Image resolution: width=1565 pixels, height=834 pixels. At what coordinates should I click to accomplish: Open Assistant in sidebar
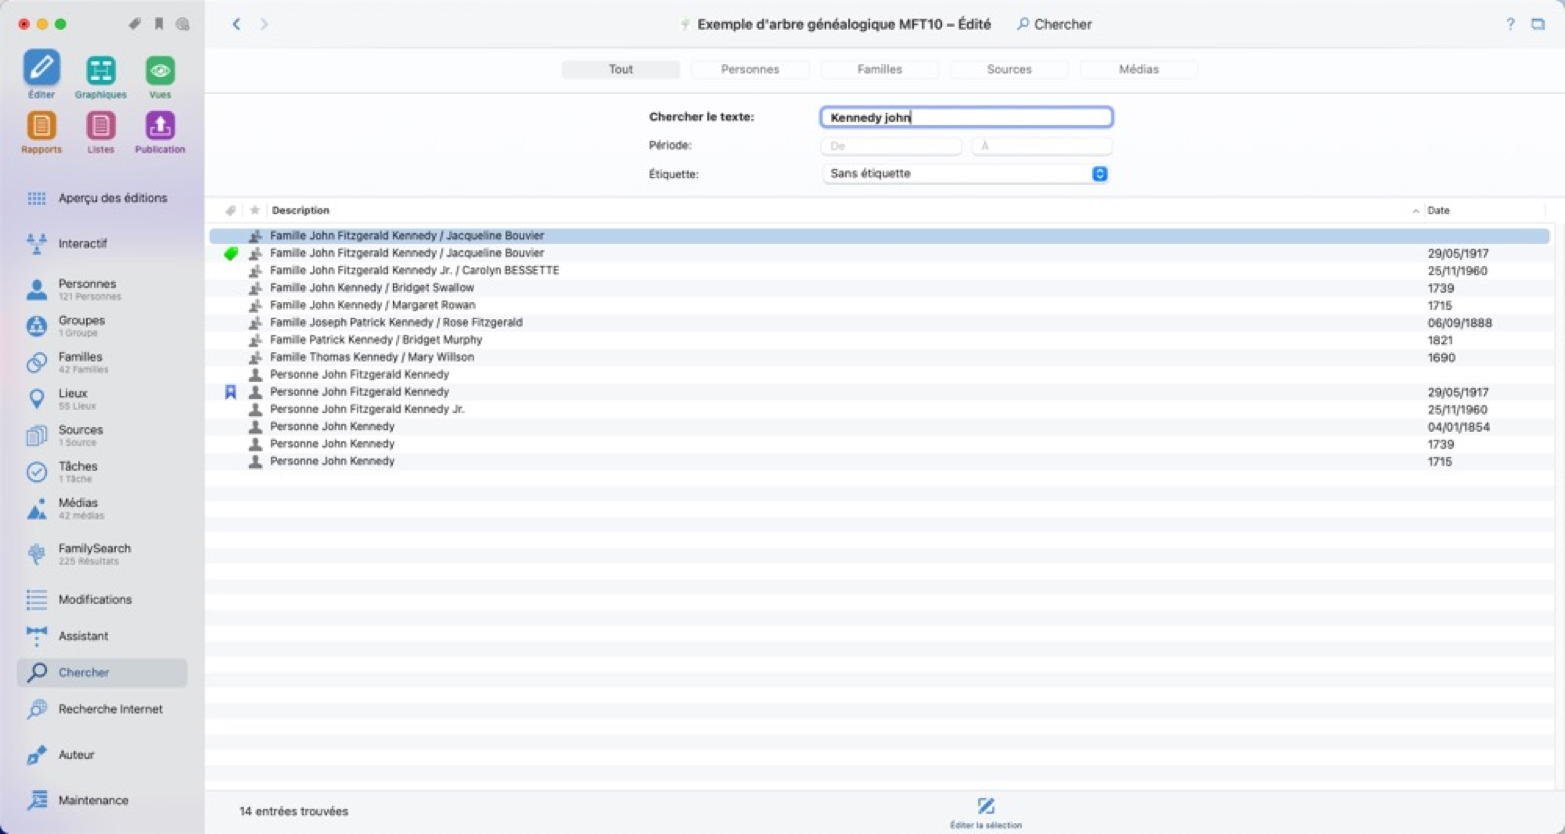(102, 636)
